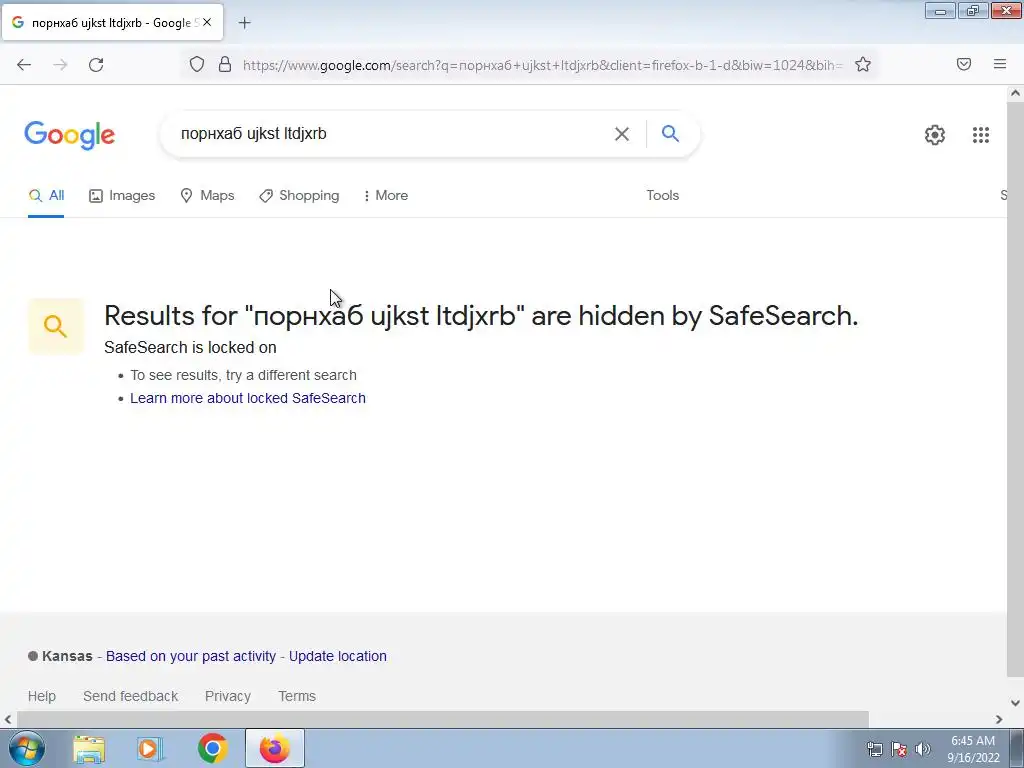The image size is (1024, 768).
Task: Click the 'SafeSearch is locked on' text
Action: point(190,347)
